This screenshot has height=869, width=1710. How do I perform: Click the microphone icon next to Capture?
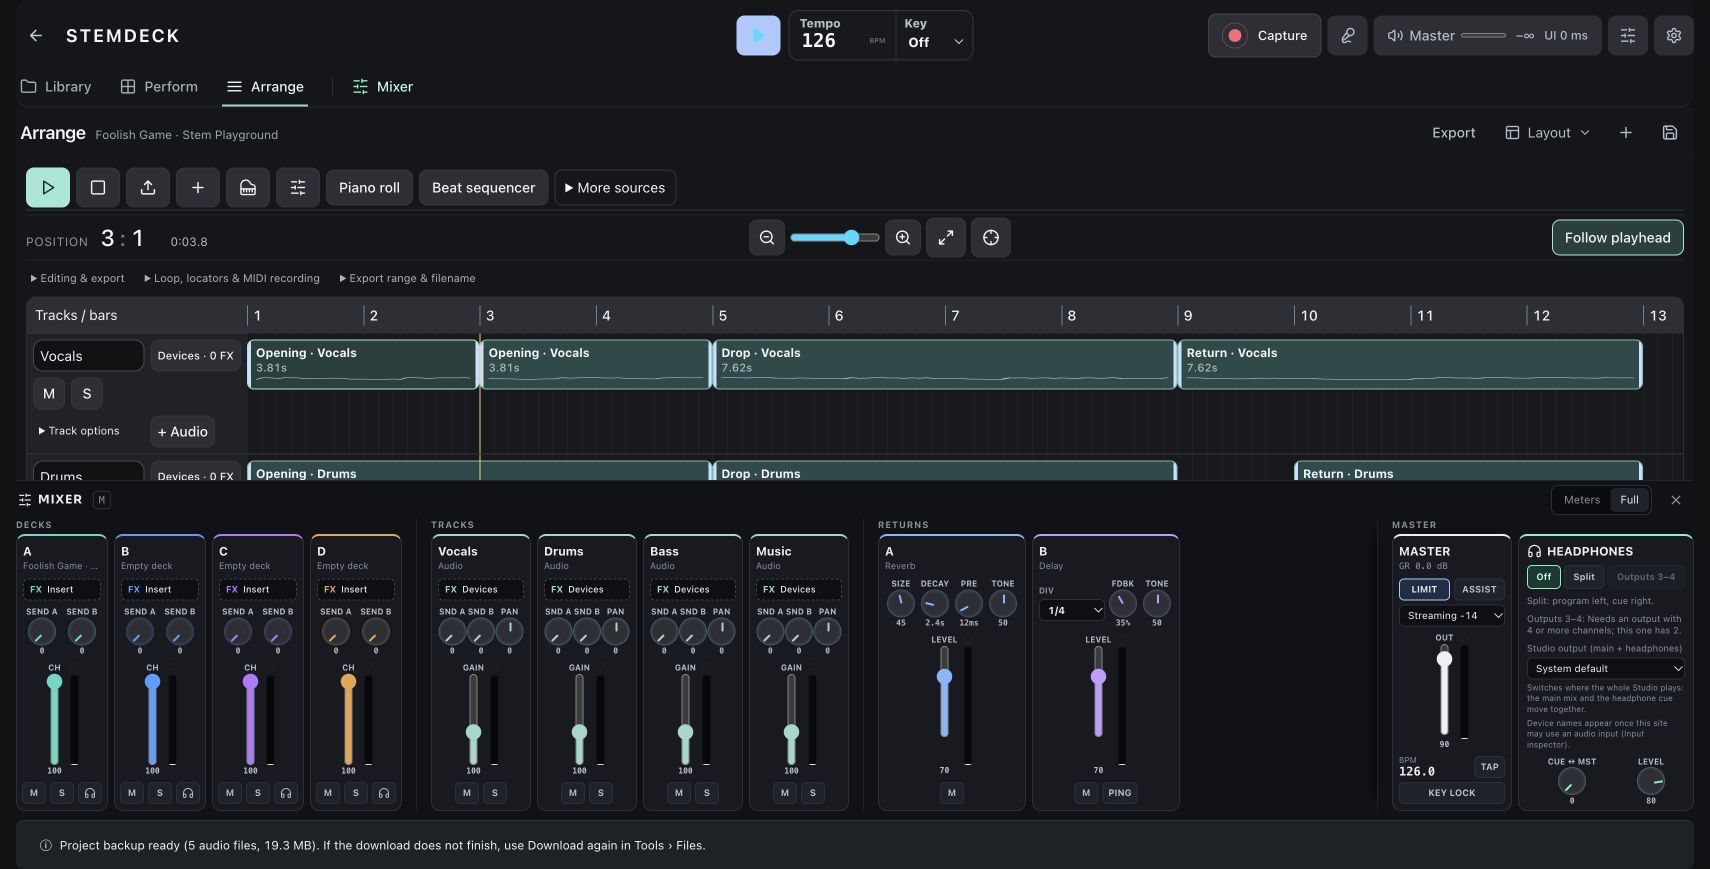[x=1347, y=36]
